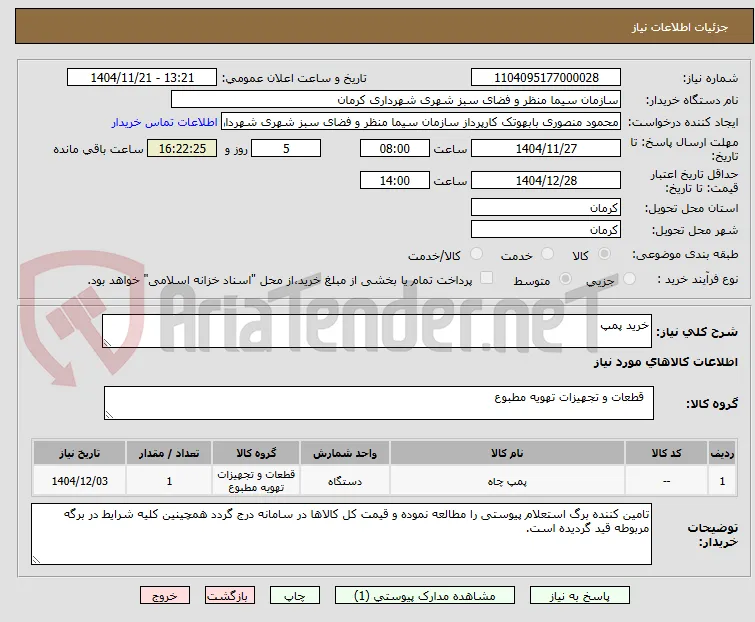The width and height of the screenshot is (755, 622).
Task: Click the ردیف column header
Action: click(x=722, y=453)
